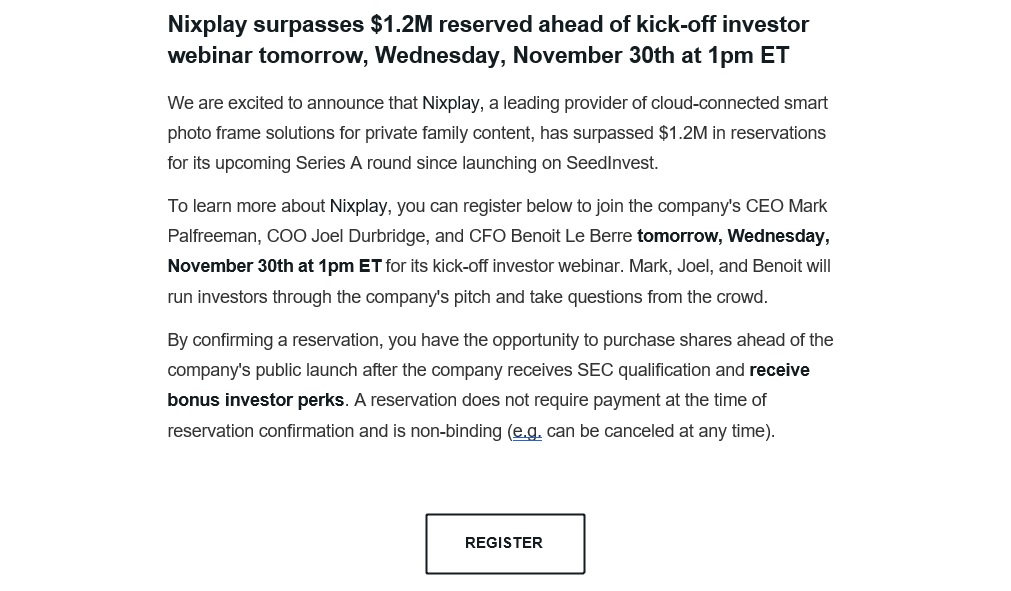This screenshot has height=591, width=1011.
Task: Click the bold headline about Nixplay reservations
Action: pyautogui.click(x=488, y=40)
